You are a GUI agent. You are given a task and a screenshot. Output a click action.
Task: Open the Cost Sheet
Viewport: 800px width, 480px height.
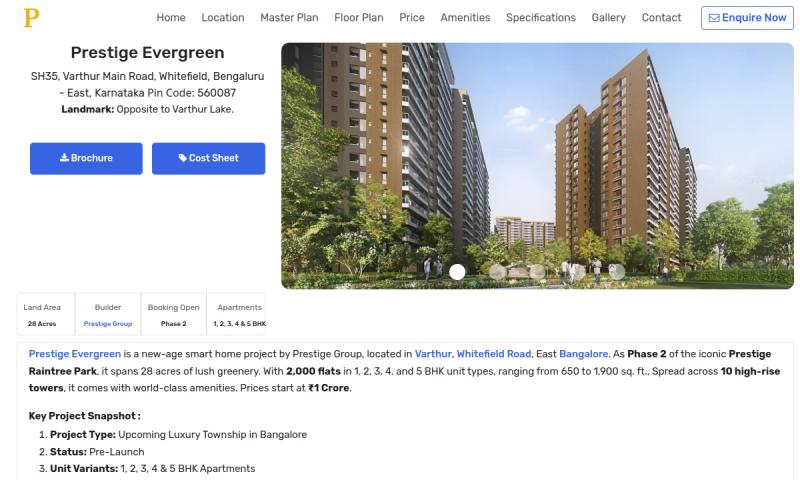click(209, 158)
